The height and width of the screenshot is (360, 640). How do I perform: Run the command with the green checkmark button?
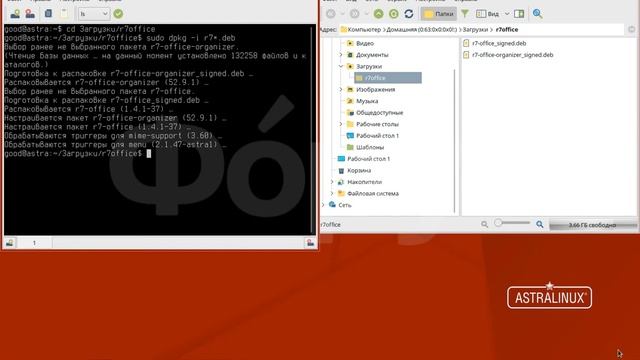pyautogui.click(x=118, y=14)
